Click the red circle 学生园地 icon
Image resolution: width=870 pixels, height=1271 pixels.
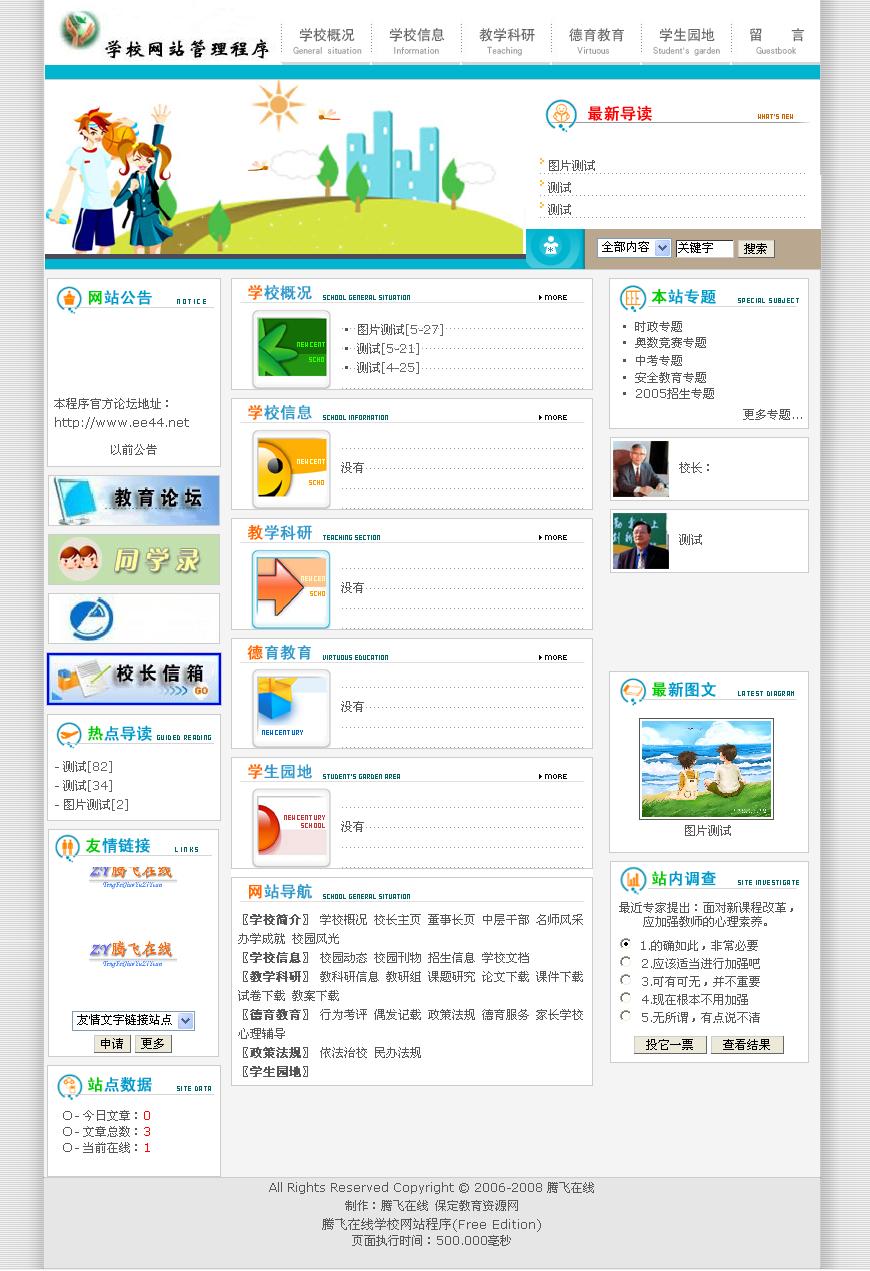coord(291,827)
